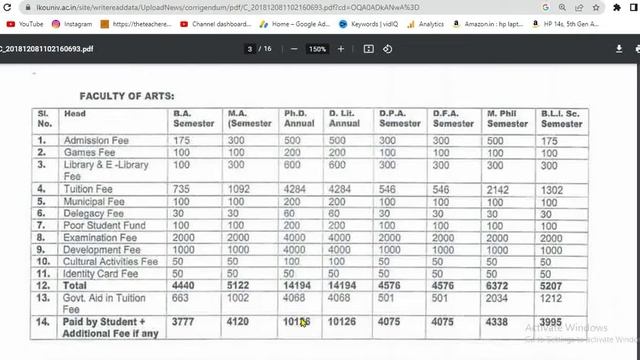Open the Amazon.in hp laptop bookmark
Image resolution: width=640 pixels, height=360 pixels.
488,24
